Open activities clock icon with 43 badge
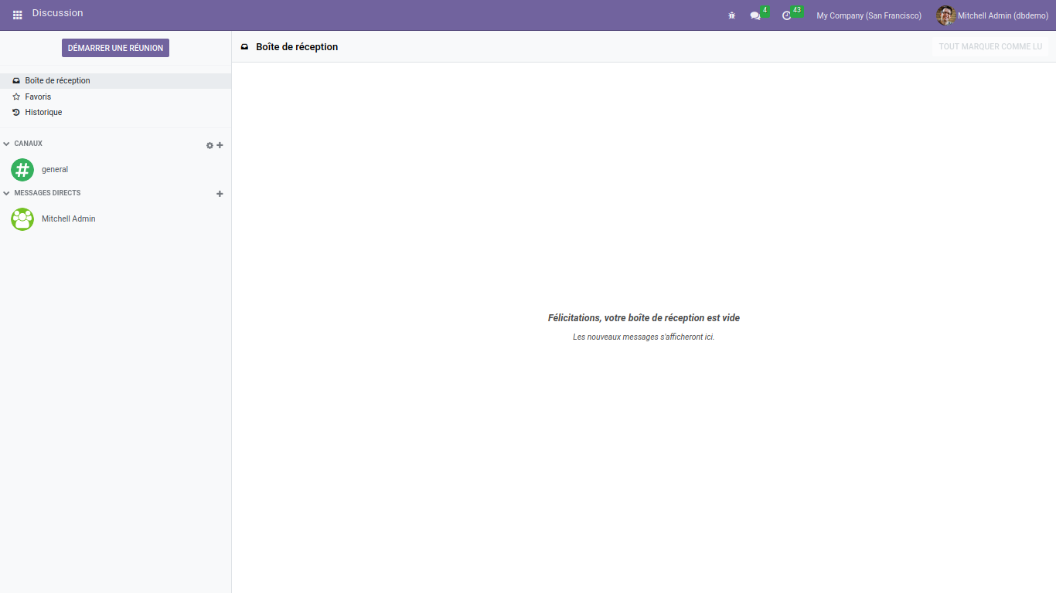1056x593 pixels. click(787, 15)
